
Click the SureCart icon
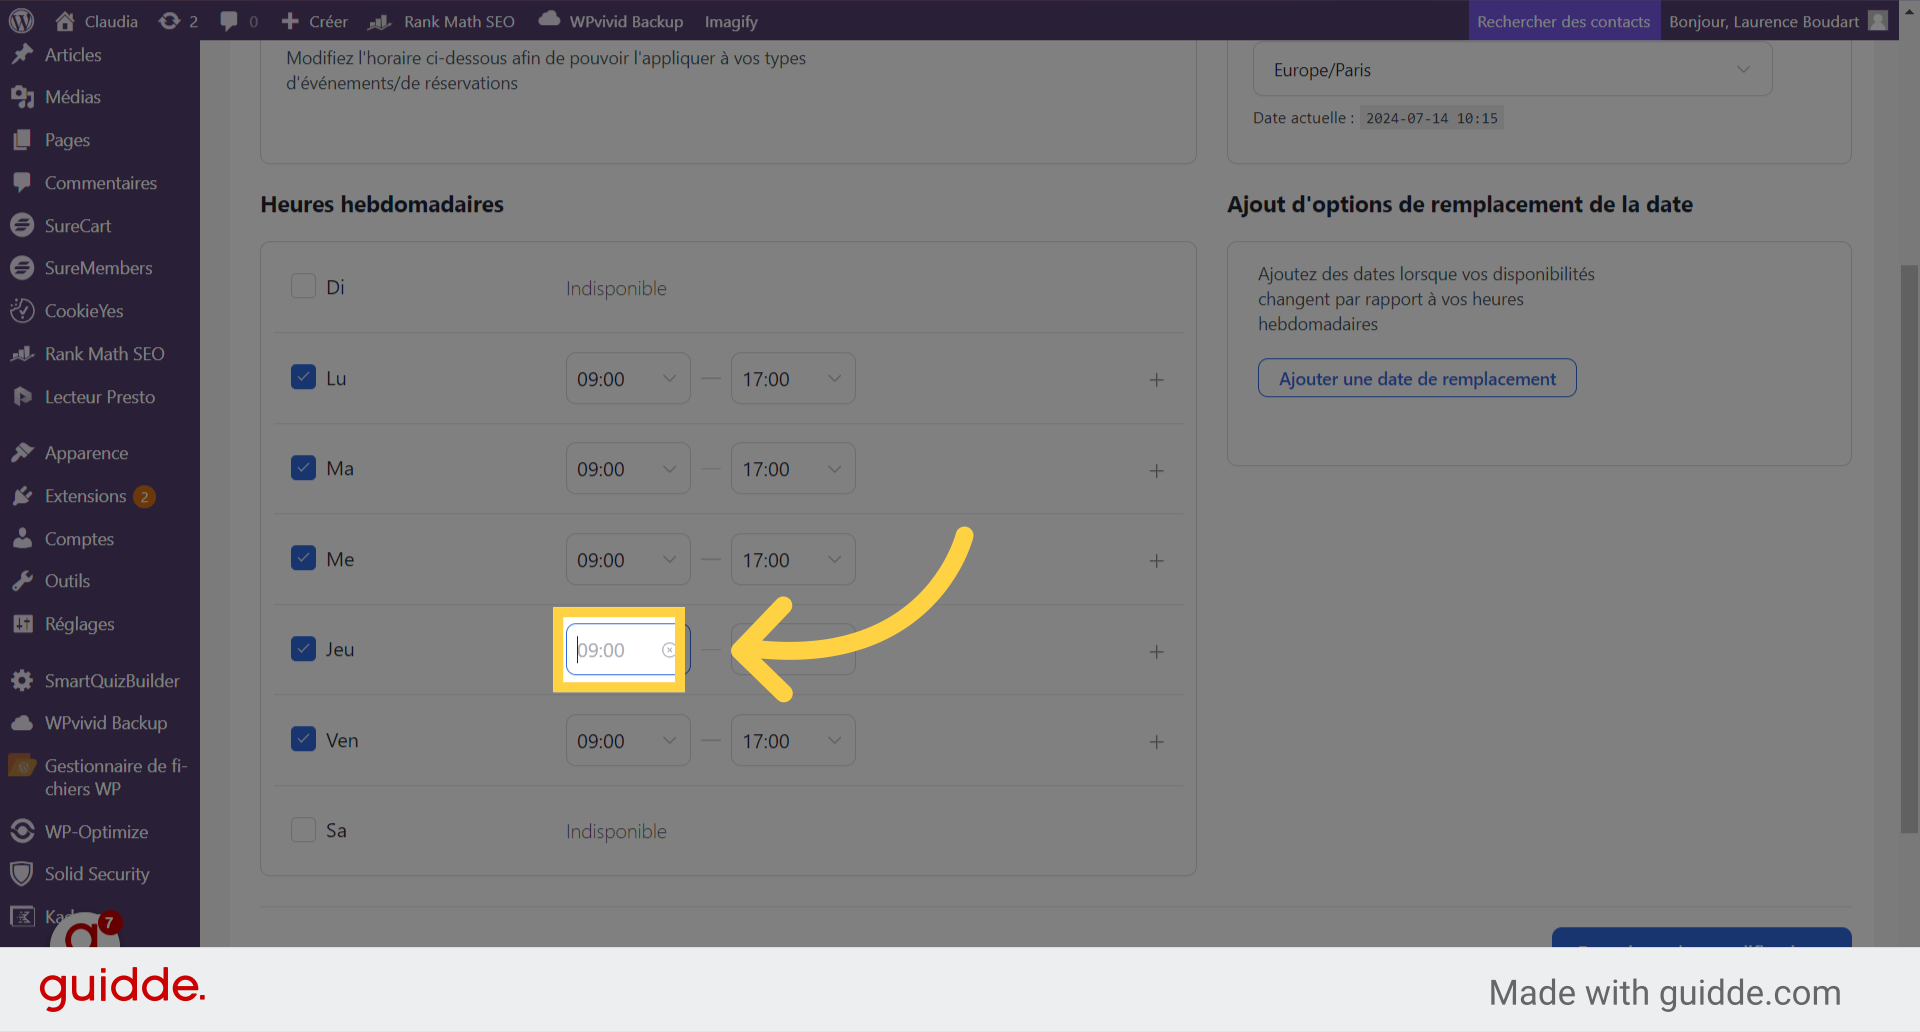(x=22, y=225)
